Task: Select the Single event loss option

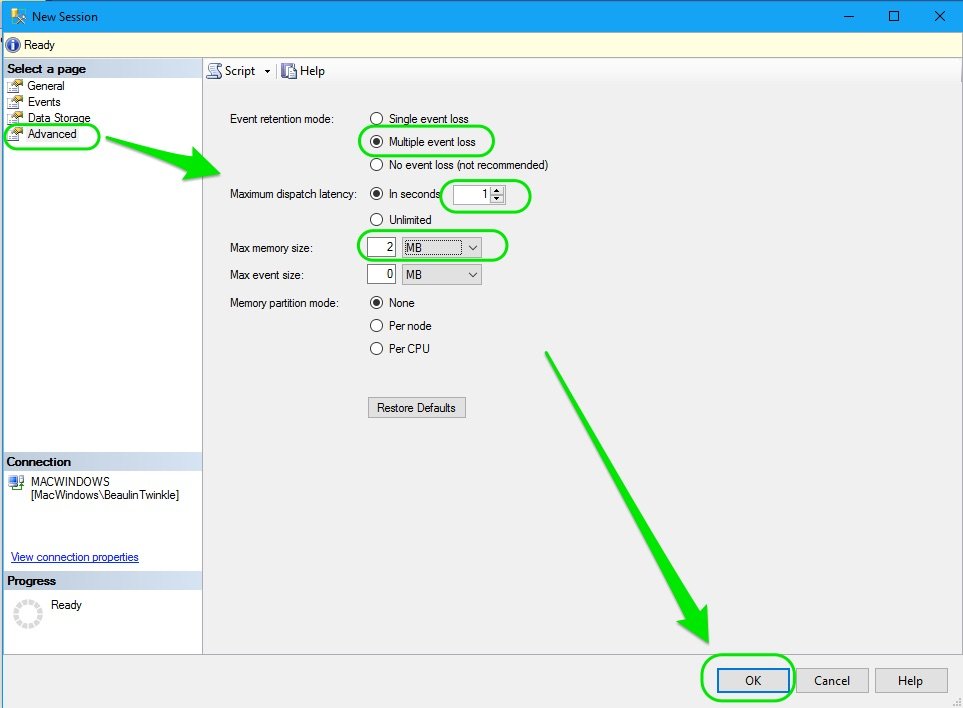Action: [x=376, y=118]
